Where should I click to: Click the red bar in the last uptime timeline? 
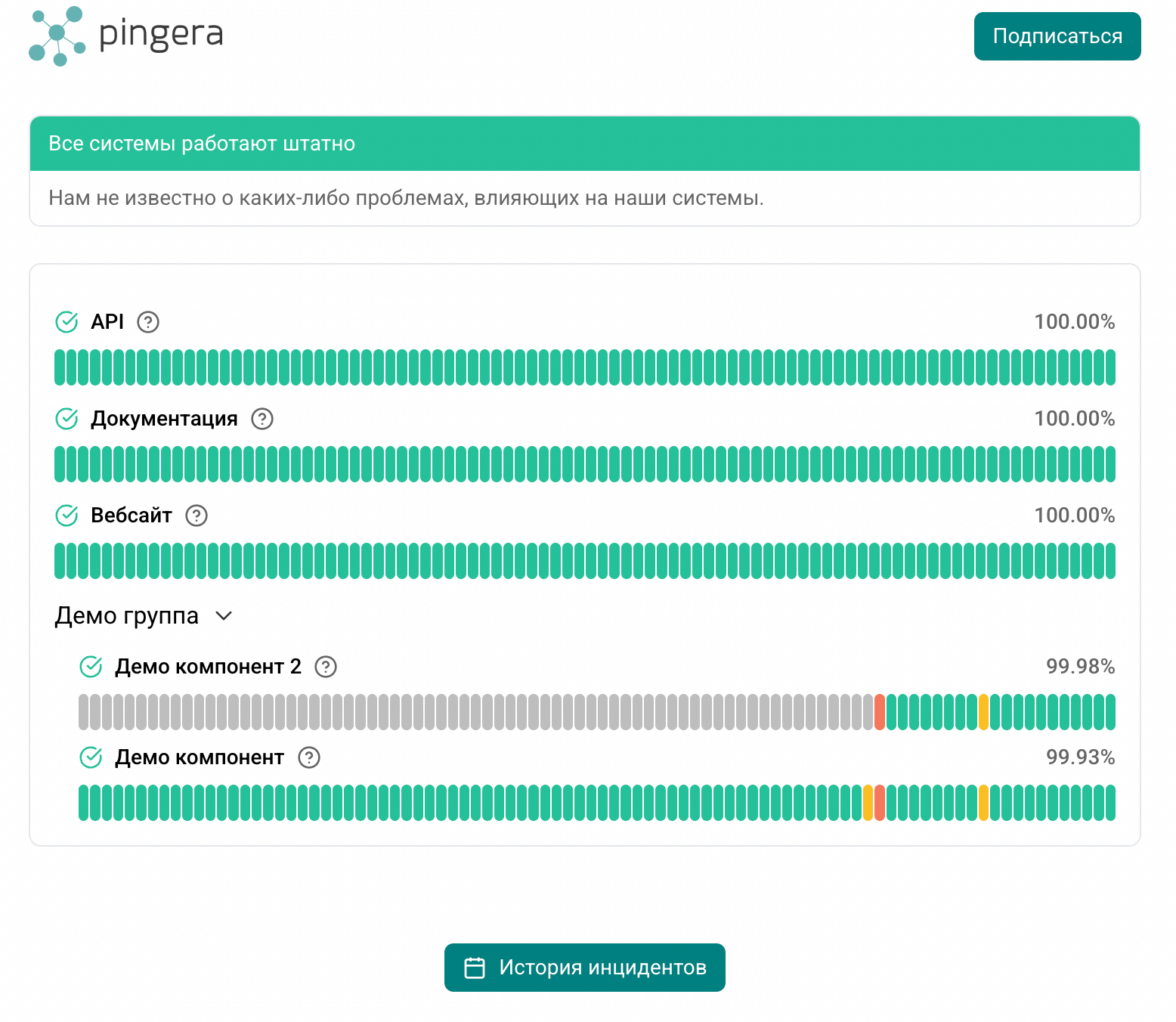880,803
